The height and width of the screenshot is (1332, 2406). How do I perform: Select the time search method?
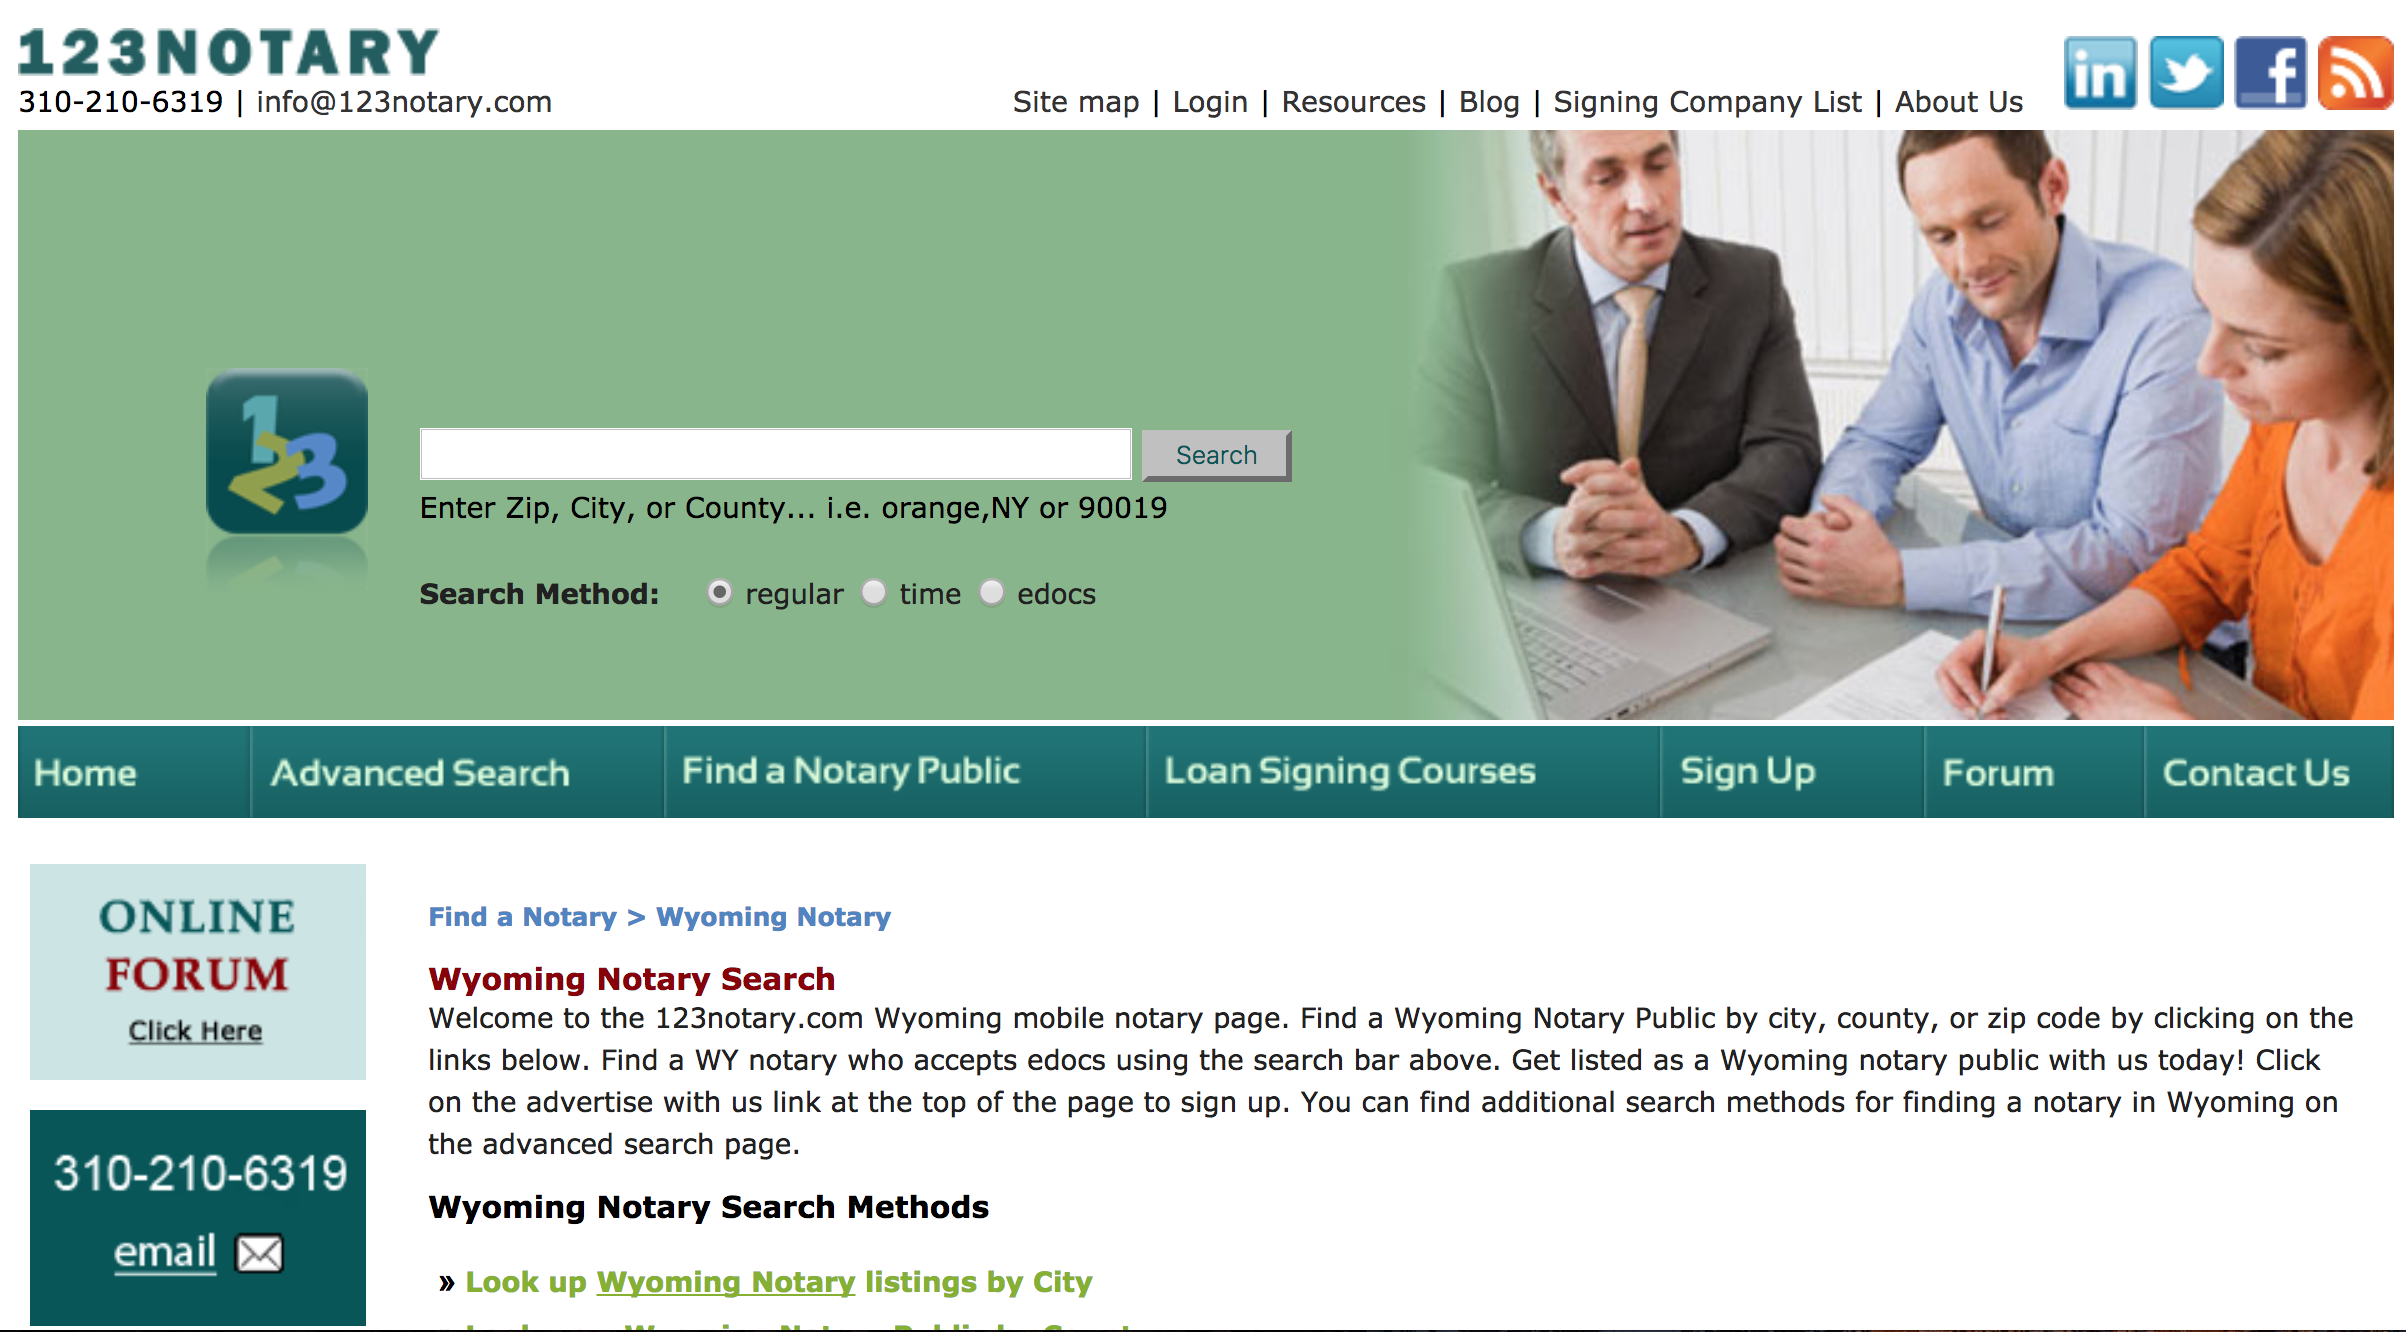(874, 592)
